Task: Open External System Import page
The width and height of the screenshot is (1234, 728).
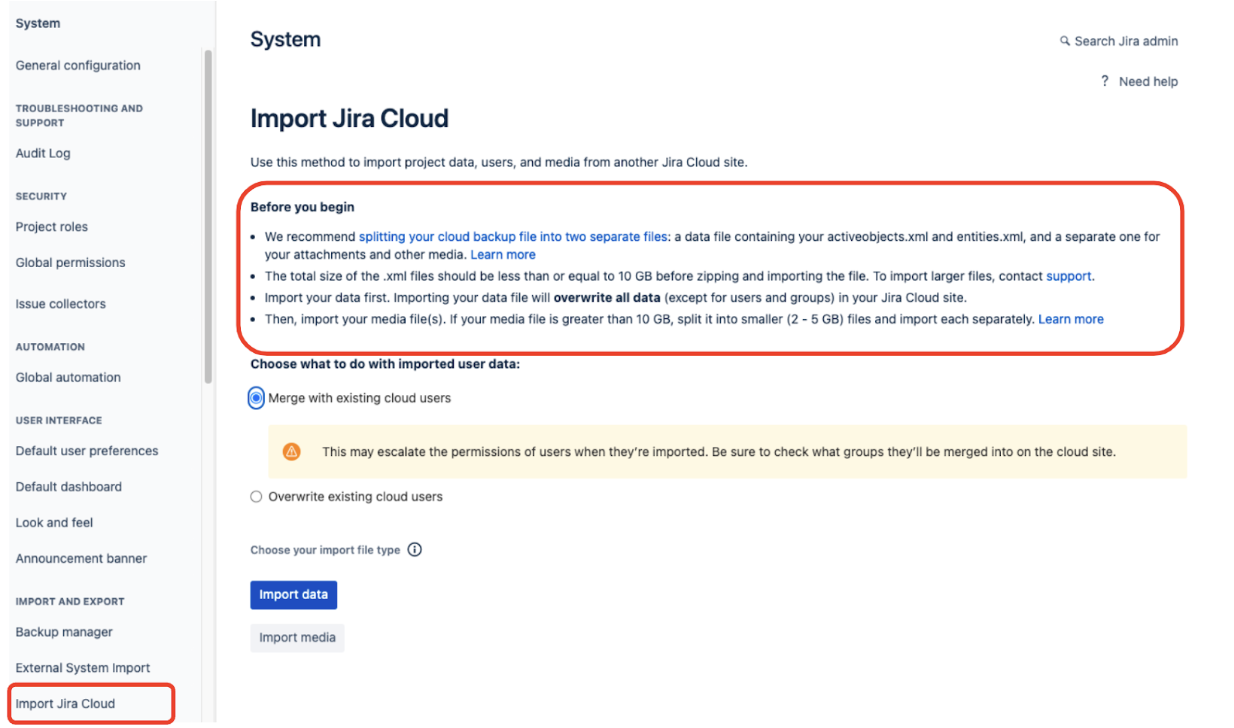Action: pos(83,668)
